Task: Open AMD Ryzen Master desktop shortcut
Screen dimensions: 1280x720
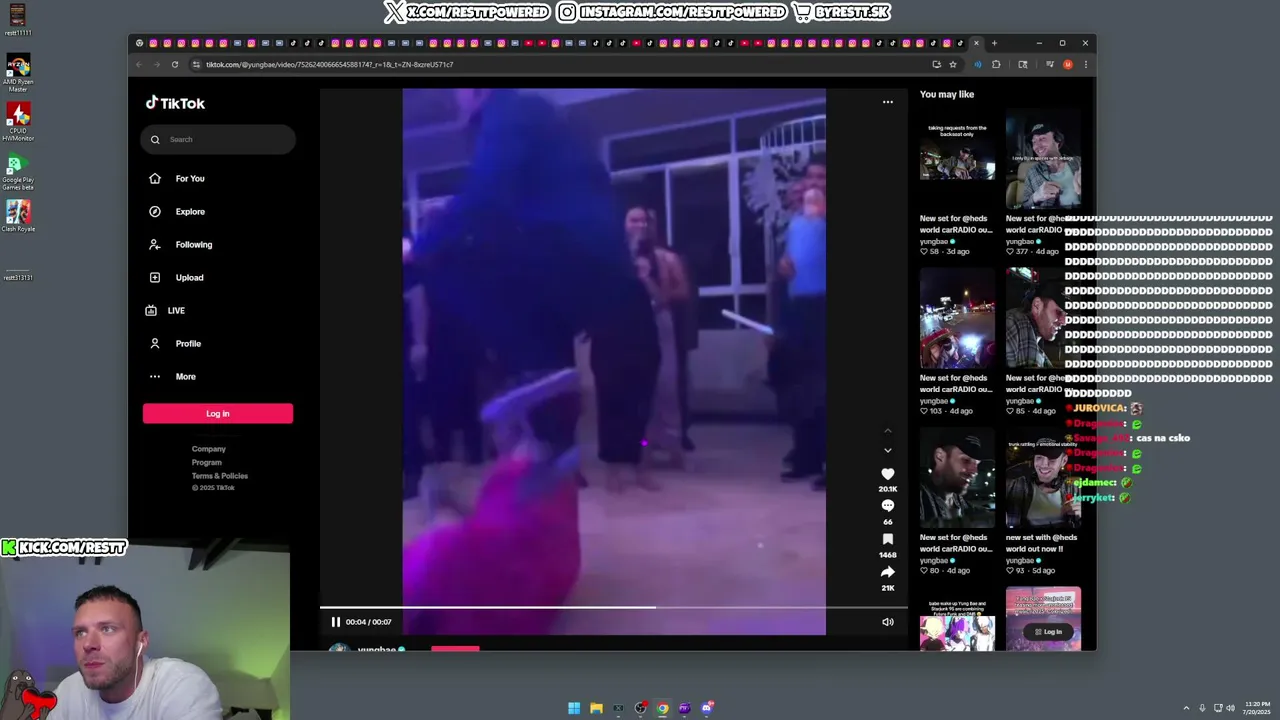Action: [x=18, y=74]
